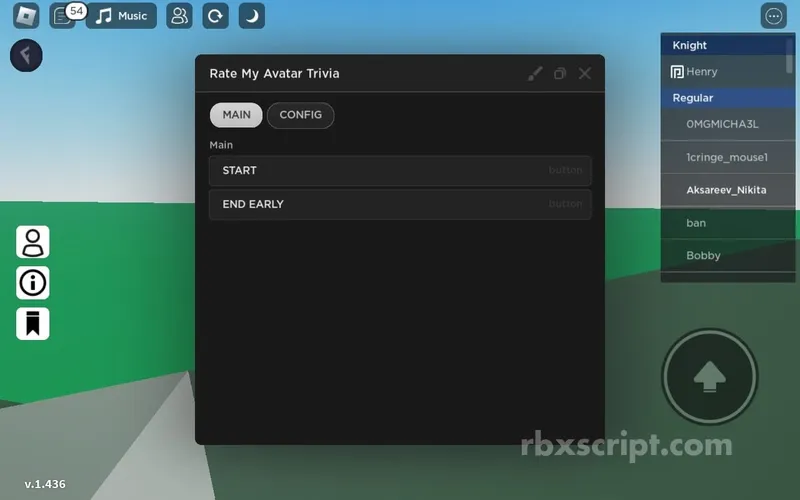Click the START button row
Viewport: 800px width, 500px height.
(400, 170)
